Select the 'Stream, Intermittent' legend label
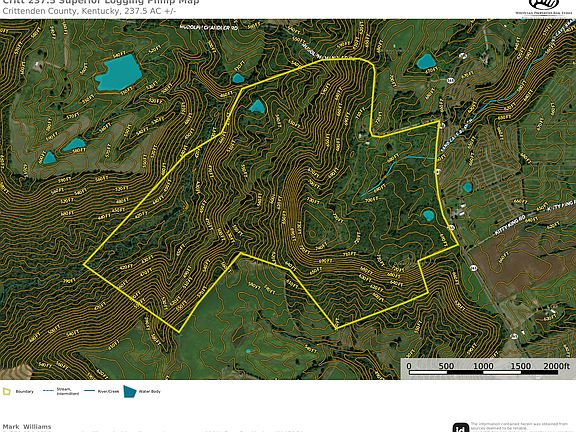Screen dimensions: 576x432 [68, 391]
